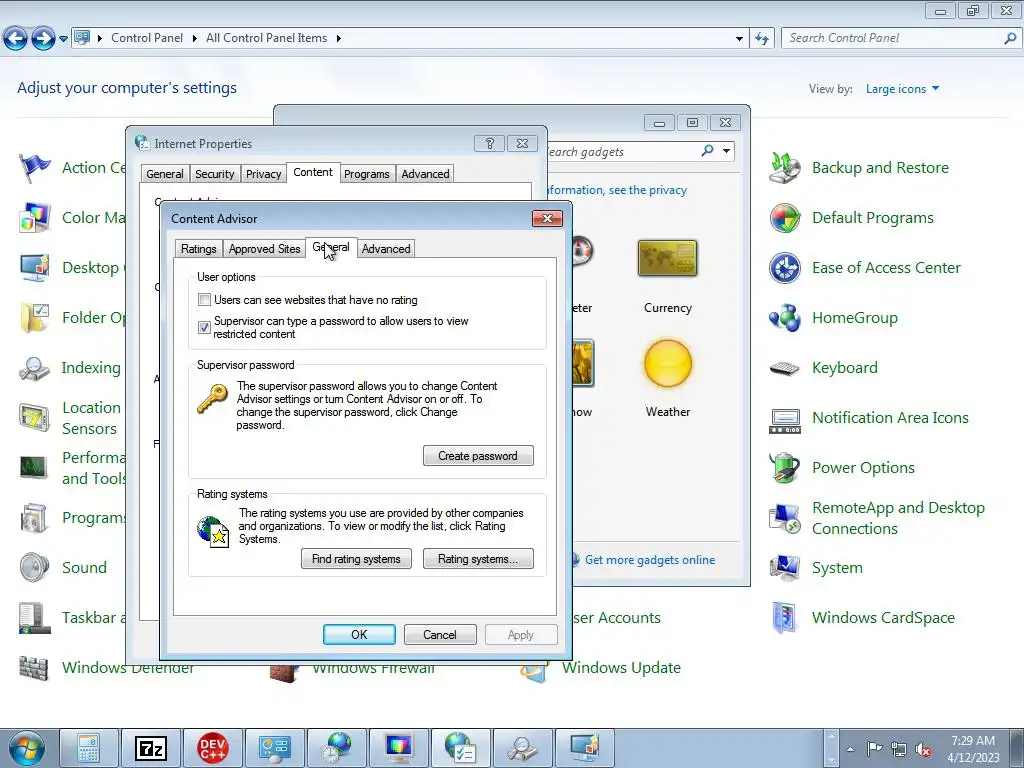The image size is (1024, 768).
Task: Click Get more gadgets online link
Action: click(650, 560)
